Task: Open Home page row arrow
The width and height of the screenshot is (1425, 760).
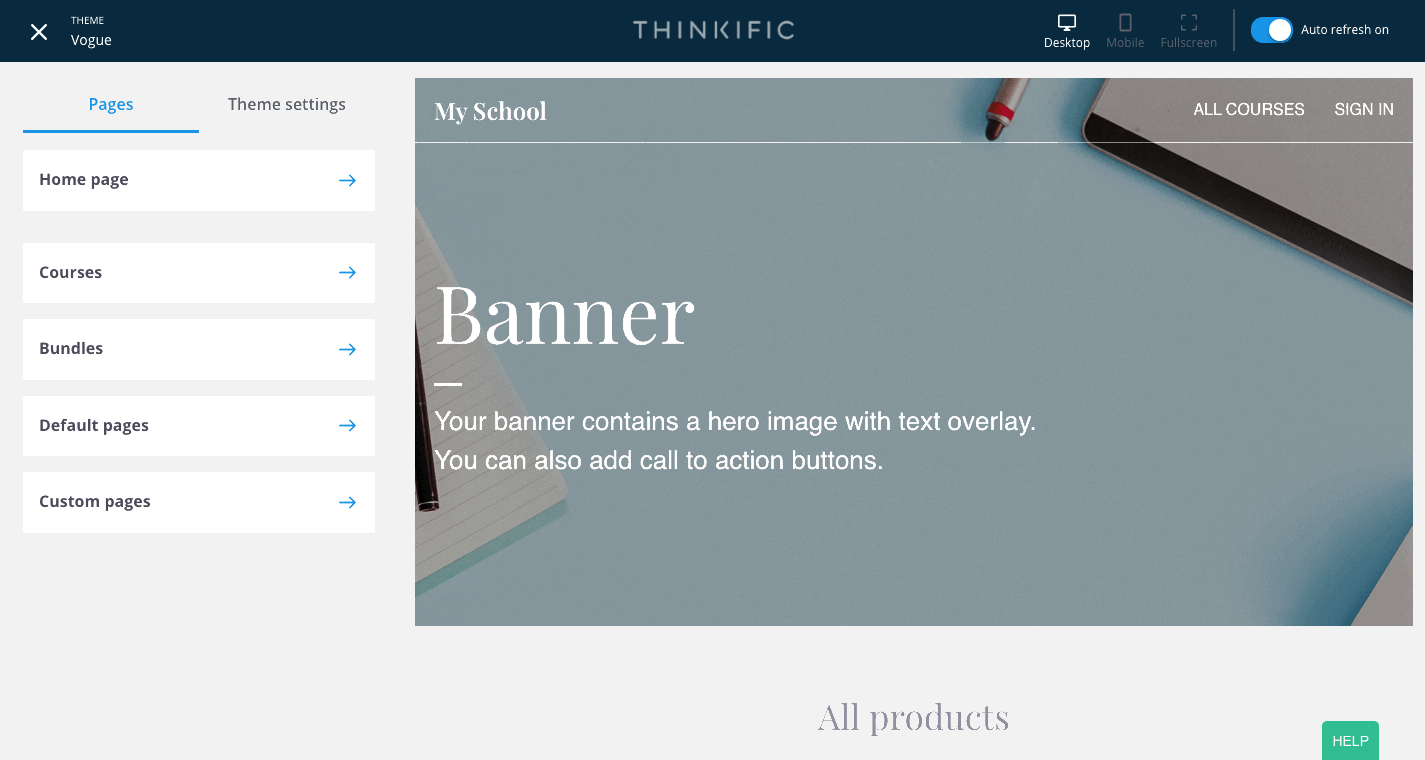Action: tap(347, 180)
